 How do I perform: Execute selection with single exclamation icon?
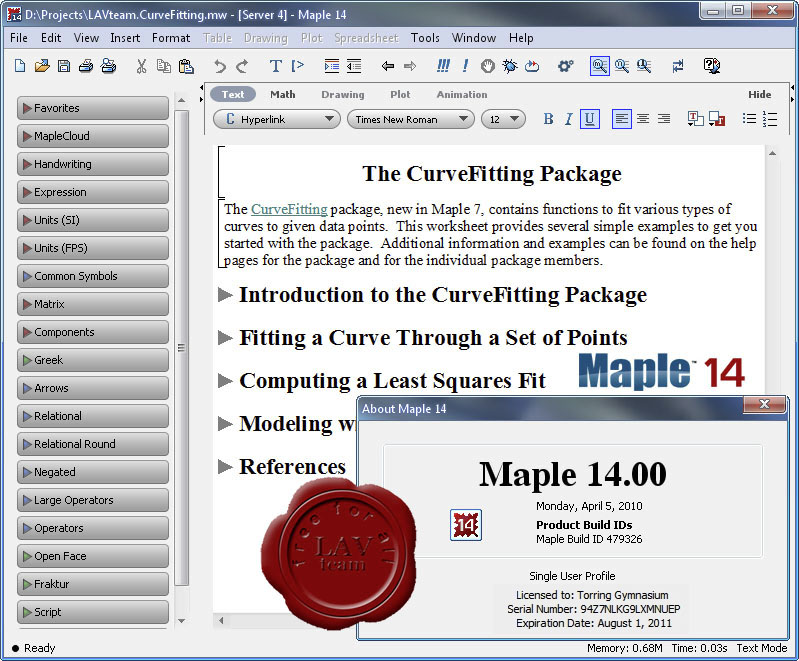point(465,66)
